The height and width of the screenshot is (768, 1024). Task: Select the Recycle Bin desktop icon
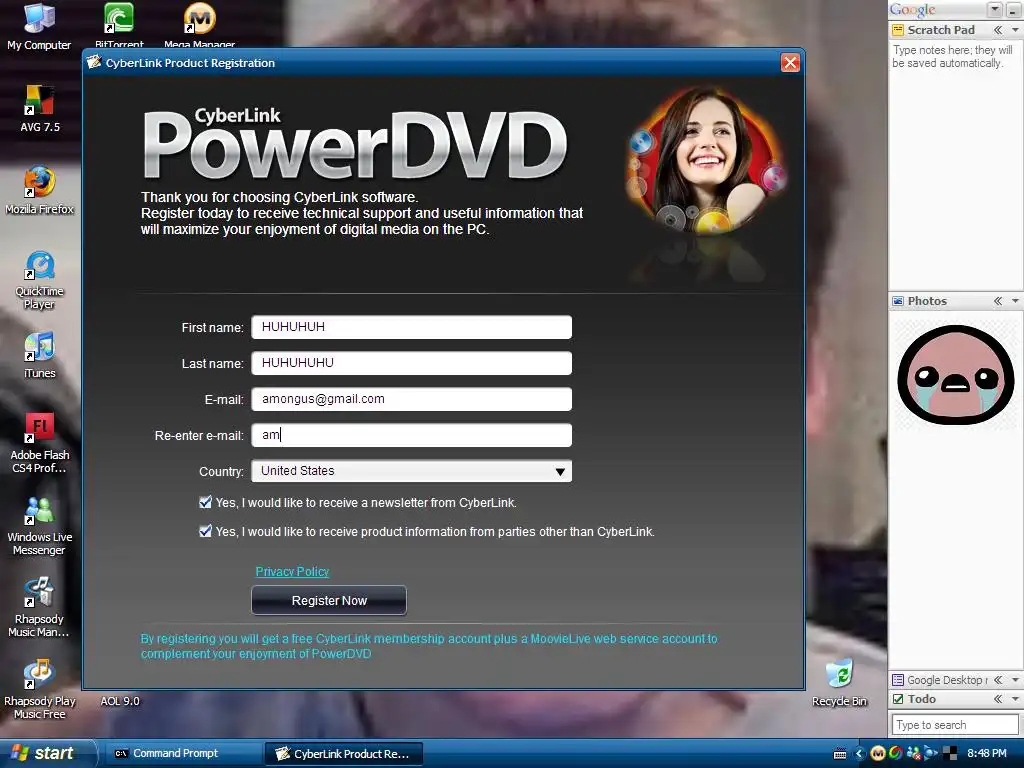tap(840, 683)
